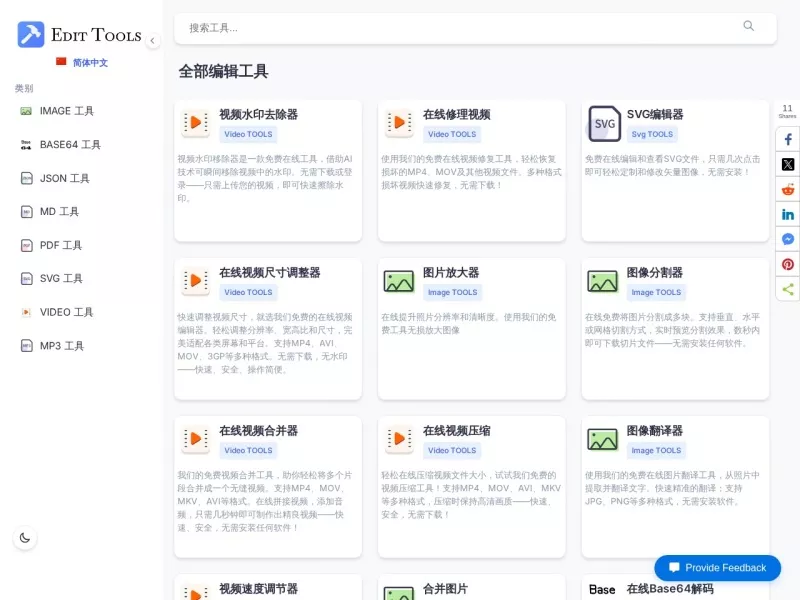Share the page on Pinterest
Viewport: 800px width, 600px height.
click(x=788, y=264)
